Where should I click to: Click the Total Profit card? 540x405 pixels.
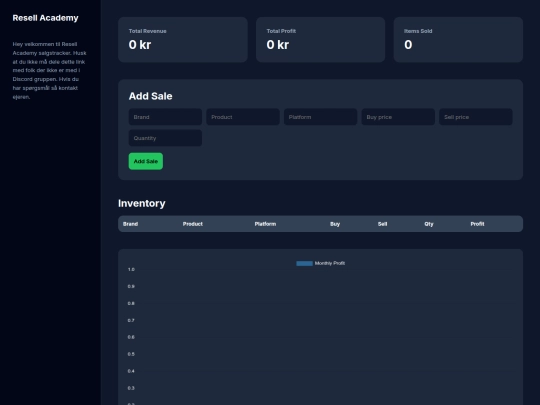[x=321, y=40]
